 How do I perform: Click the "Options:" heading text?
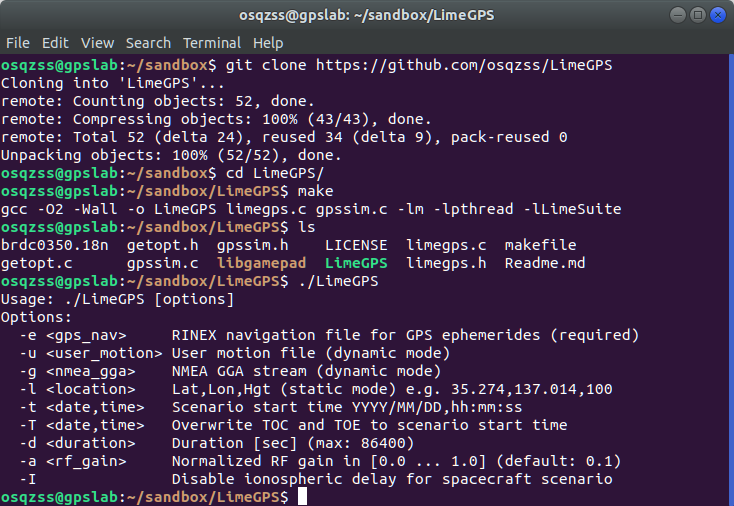click(x=36, y=317)
